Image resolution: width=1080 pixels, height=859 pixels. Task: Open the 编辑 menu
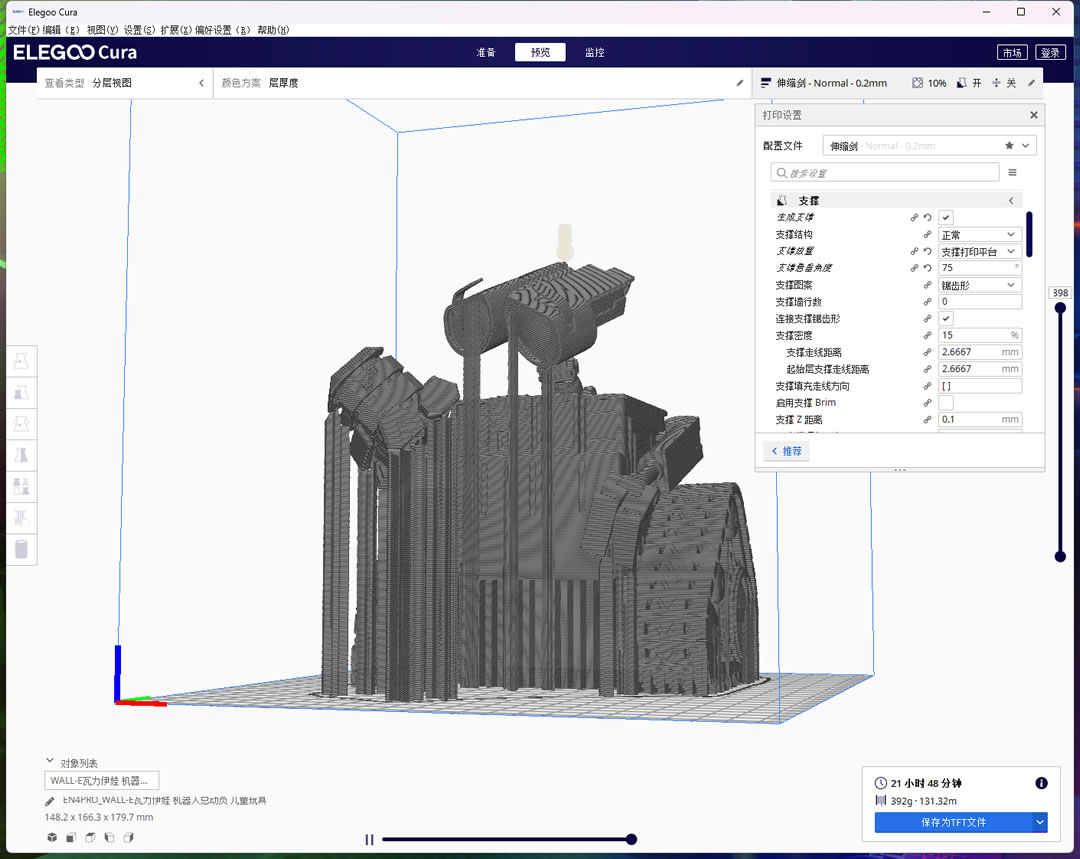[61, 30]
